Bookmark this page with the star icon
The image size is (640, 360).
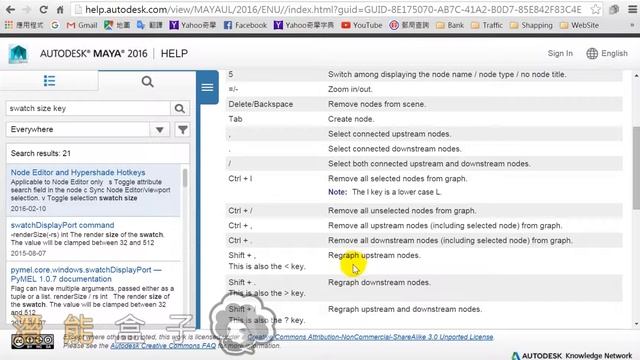(596, 9)
